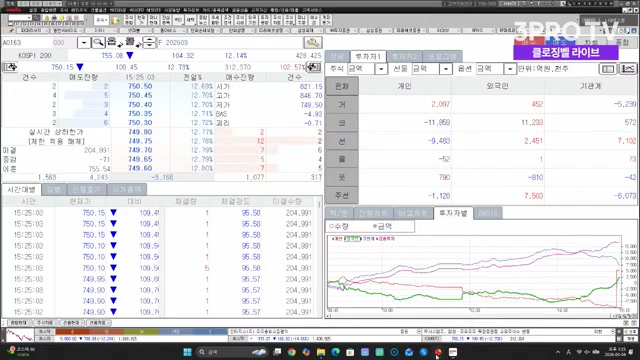This screenshot has width=640, height=360.
Task: Click the time table vertical scrollbar
Action: coord(320,257)
